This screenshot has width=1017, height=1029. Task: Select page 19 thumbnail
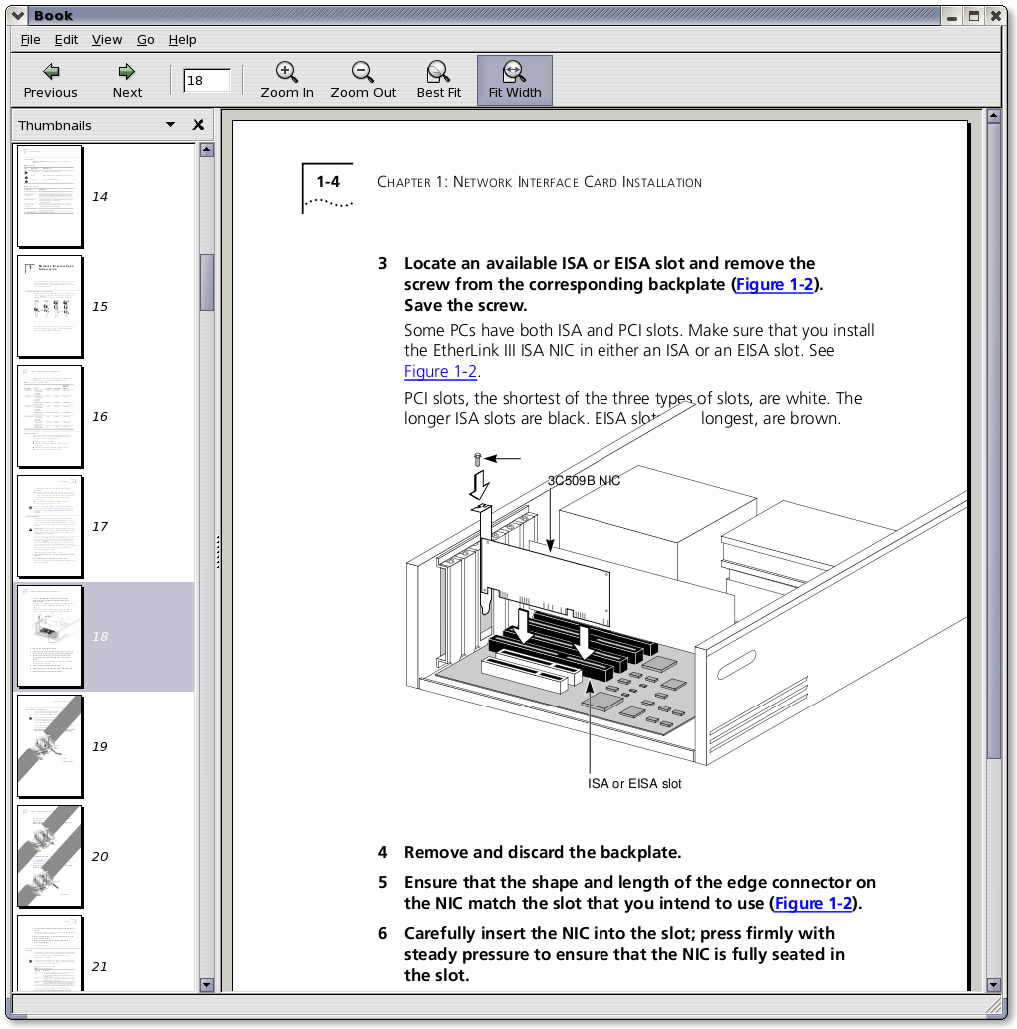pyautogui.click(x=50, y=747)
